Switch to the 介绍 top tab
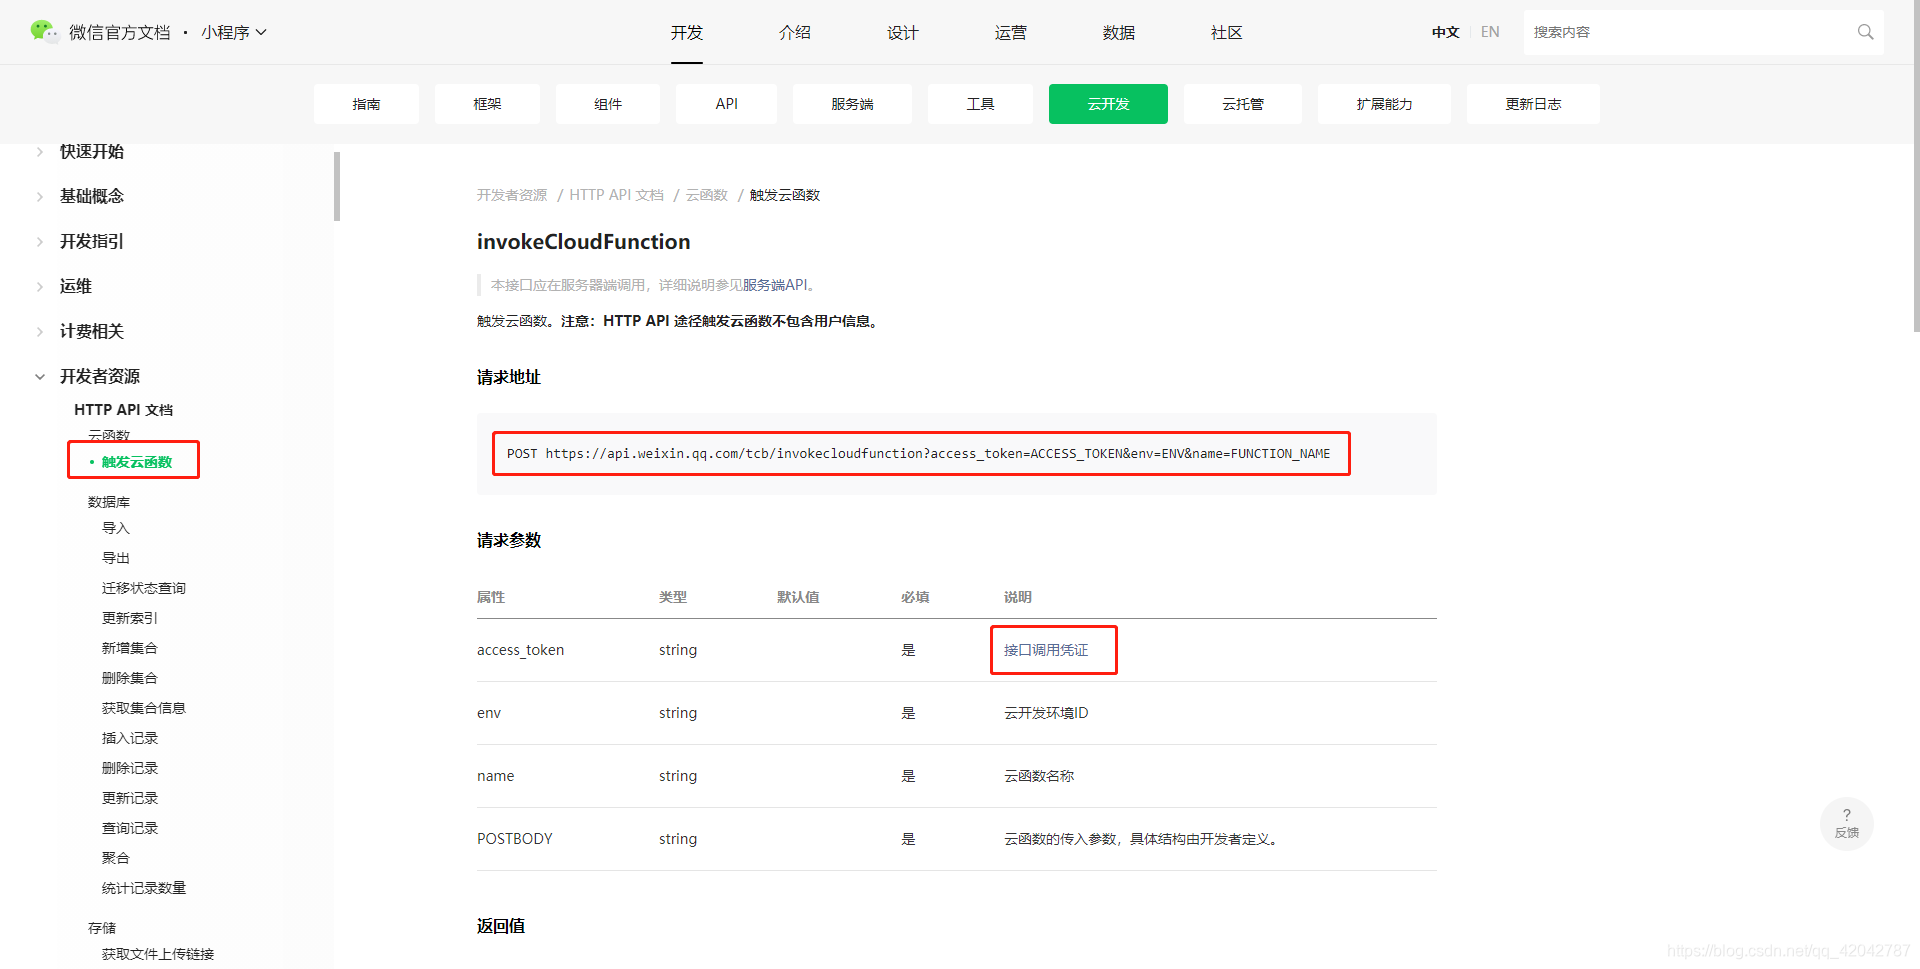The height and width of the screenshot is (969, 1920). (x=795, y=32)
